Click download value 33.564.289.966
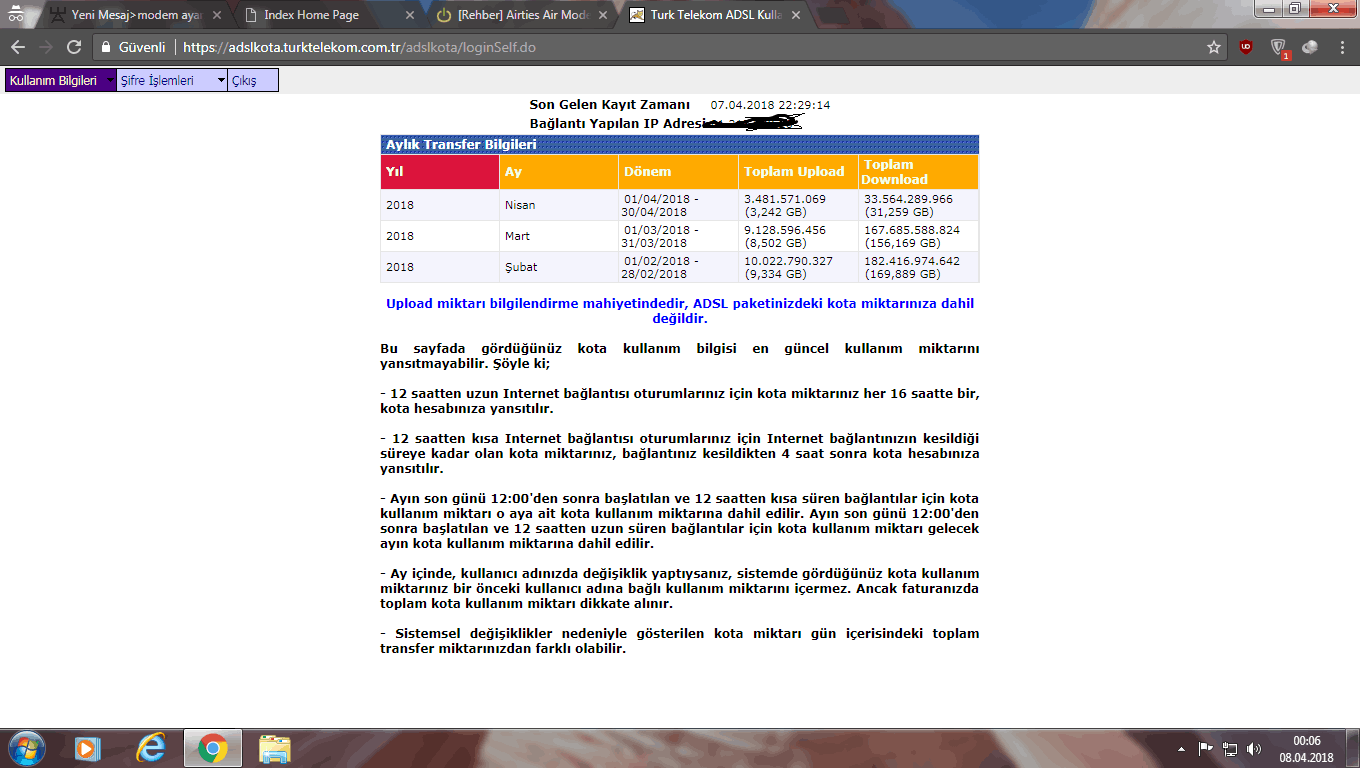The width and height of the screenshot is (1360, 768). click(x=909, y=199)
